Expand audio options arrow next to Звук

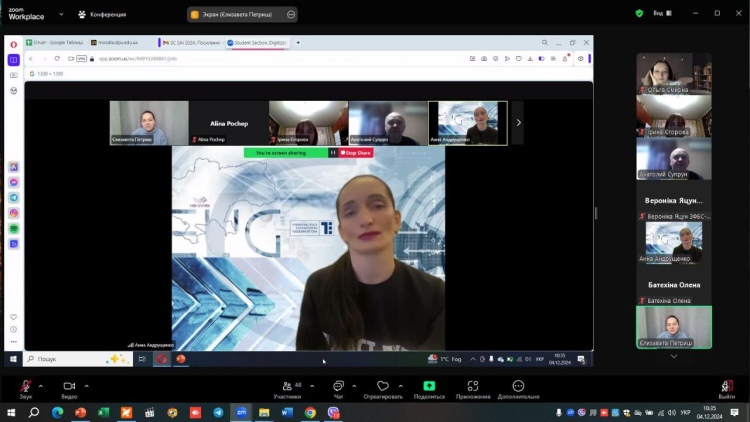pyautogui.click(x=42, y=385)
